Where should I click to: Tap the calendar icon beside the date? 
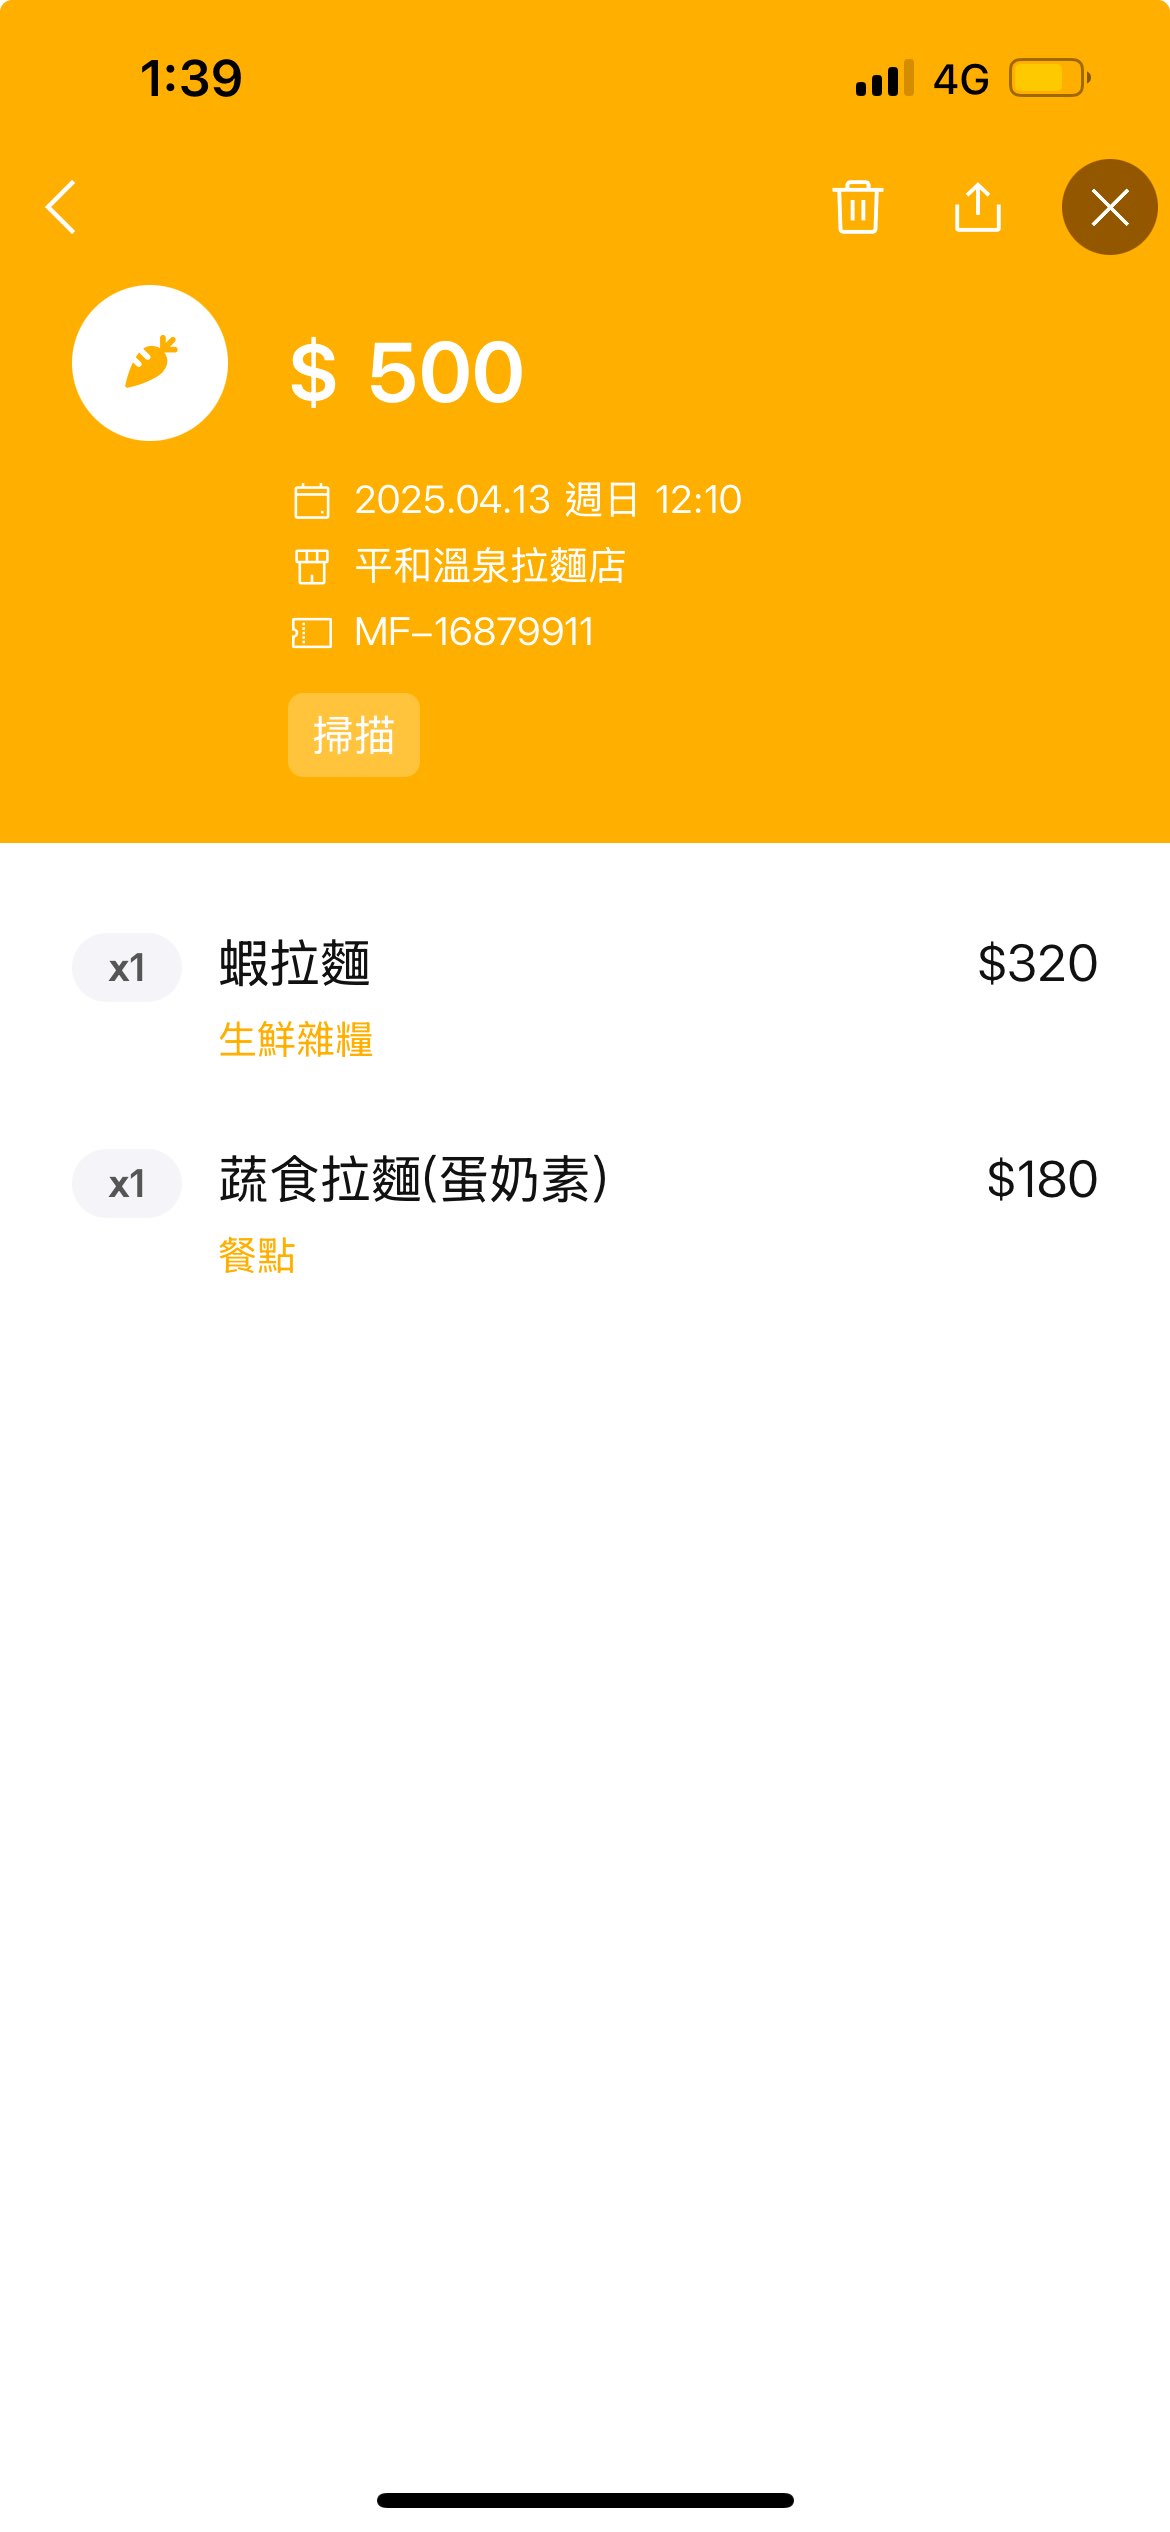pyautogui.click(x=311, y=500)
